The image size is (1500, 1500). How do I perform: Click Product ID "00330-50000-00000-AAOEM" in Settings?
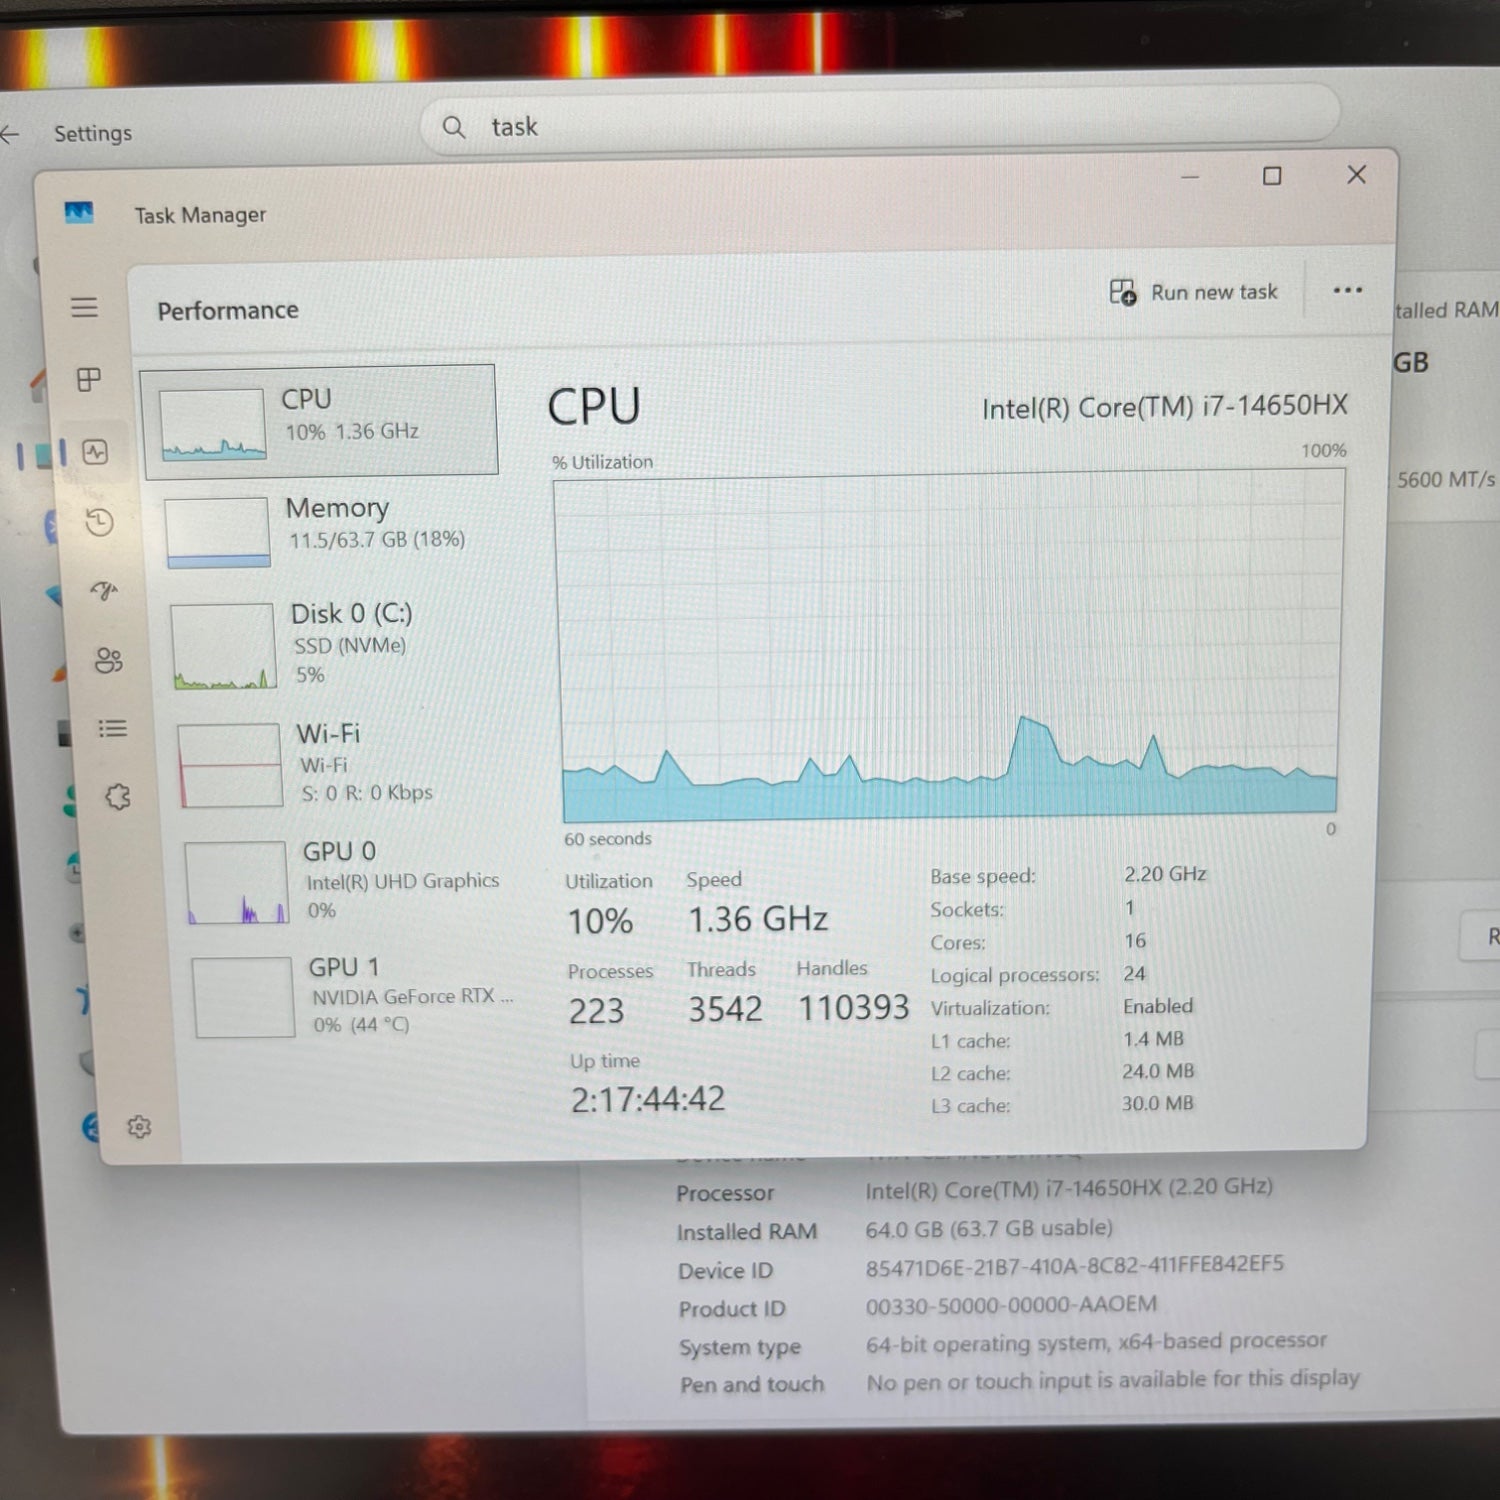click(1011, 1304)
